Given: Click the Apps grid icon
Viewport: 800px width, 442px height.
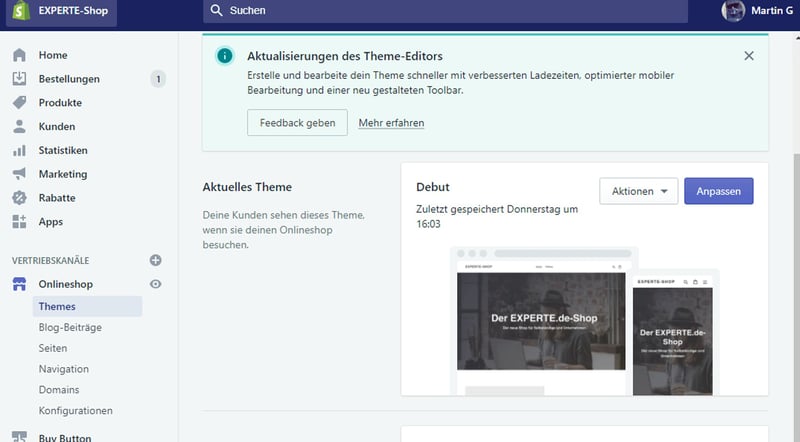Looking at the screenshot, I should click(19, 222).
